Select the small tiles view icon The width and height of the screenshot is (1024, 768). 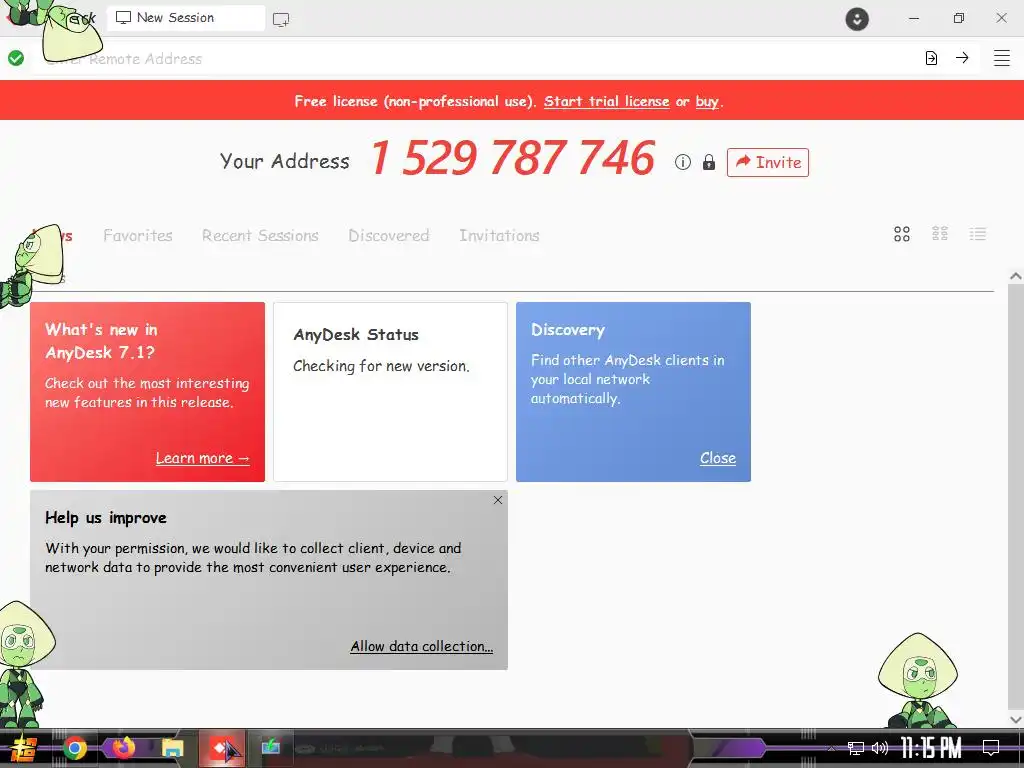tap(940, 234)
